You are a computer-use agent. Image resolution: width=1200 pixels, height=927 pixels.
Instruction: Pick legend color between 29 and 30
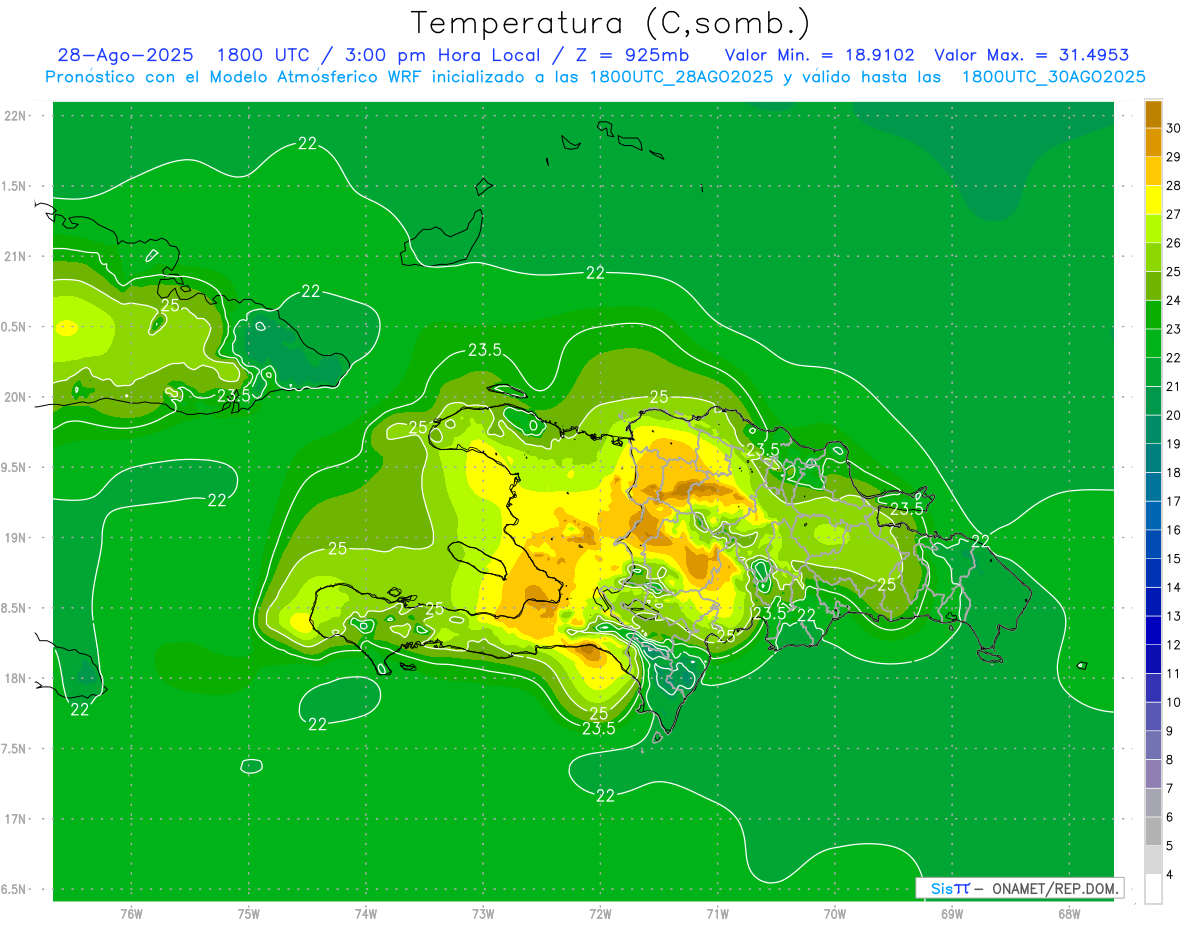coord(1153,143)
